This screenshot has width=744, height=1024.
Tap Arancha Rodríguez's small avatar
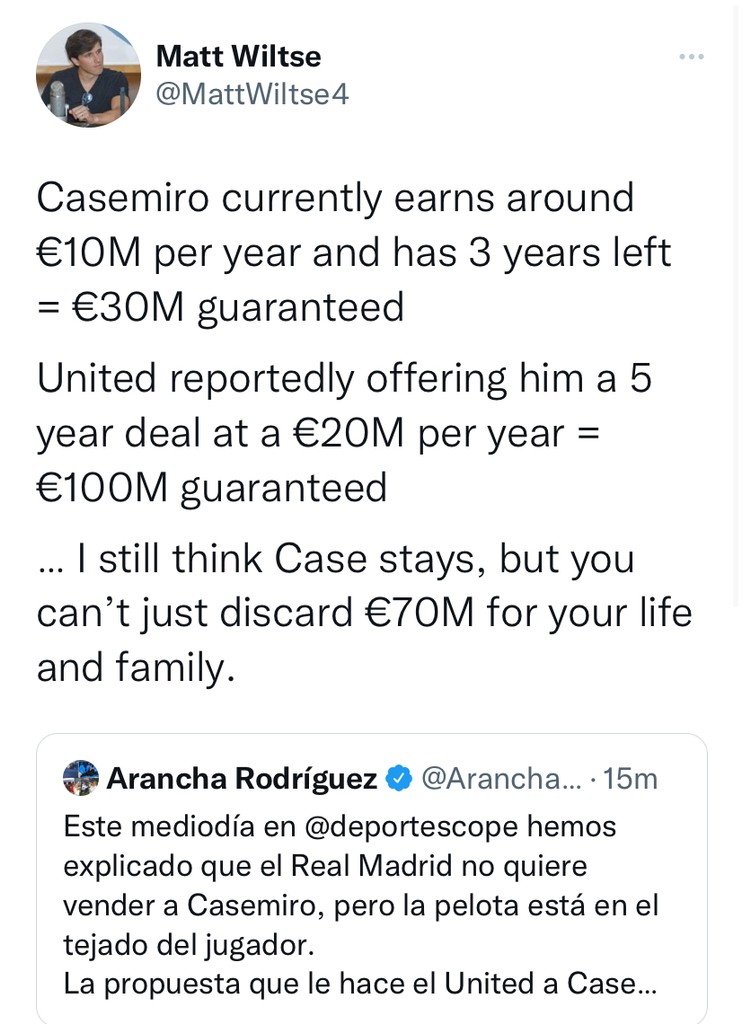80,777
